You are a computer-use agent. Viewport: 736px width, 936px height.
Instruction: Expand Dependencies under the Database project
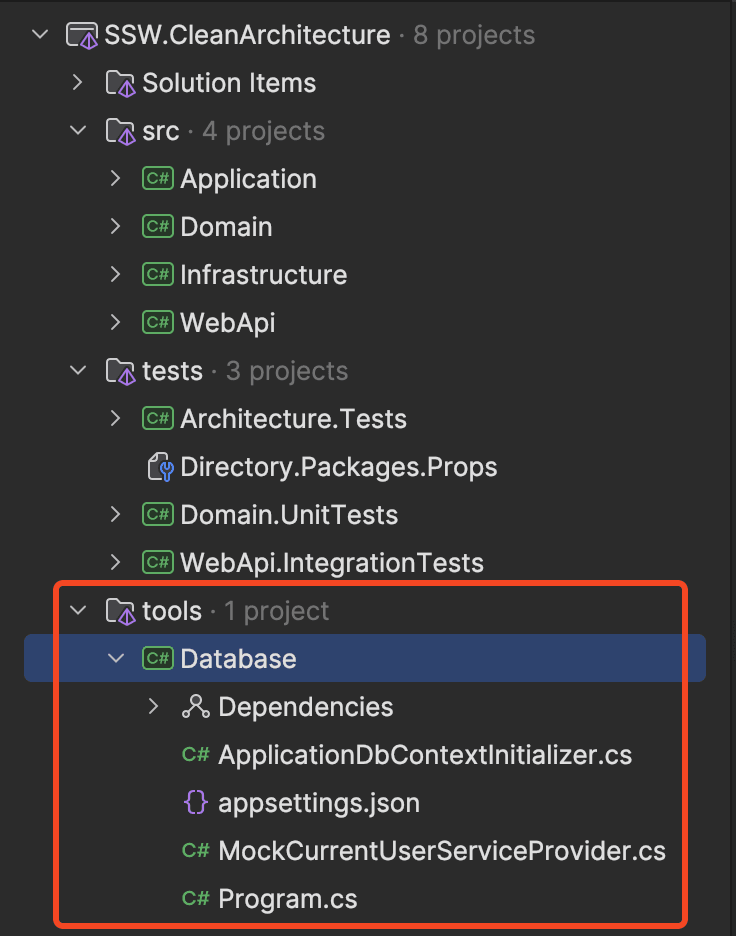point(153,706)
